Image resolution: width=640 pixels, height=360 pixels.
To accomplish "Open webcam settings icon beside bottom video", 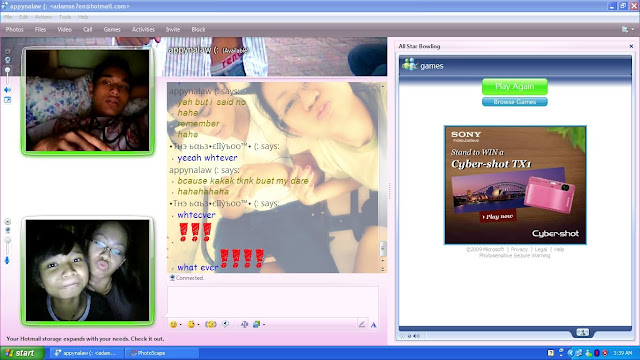I will [7, 230].
